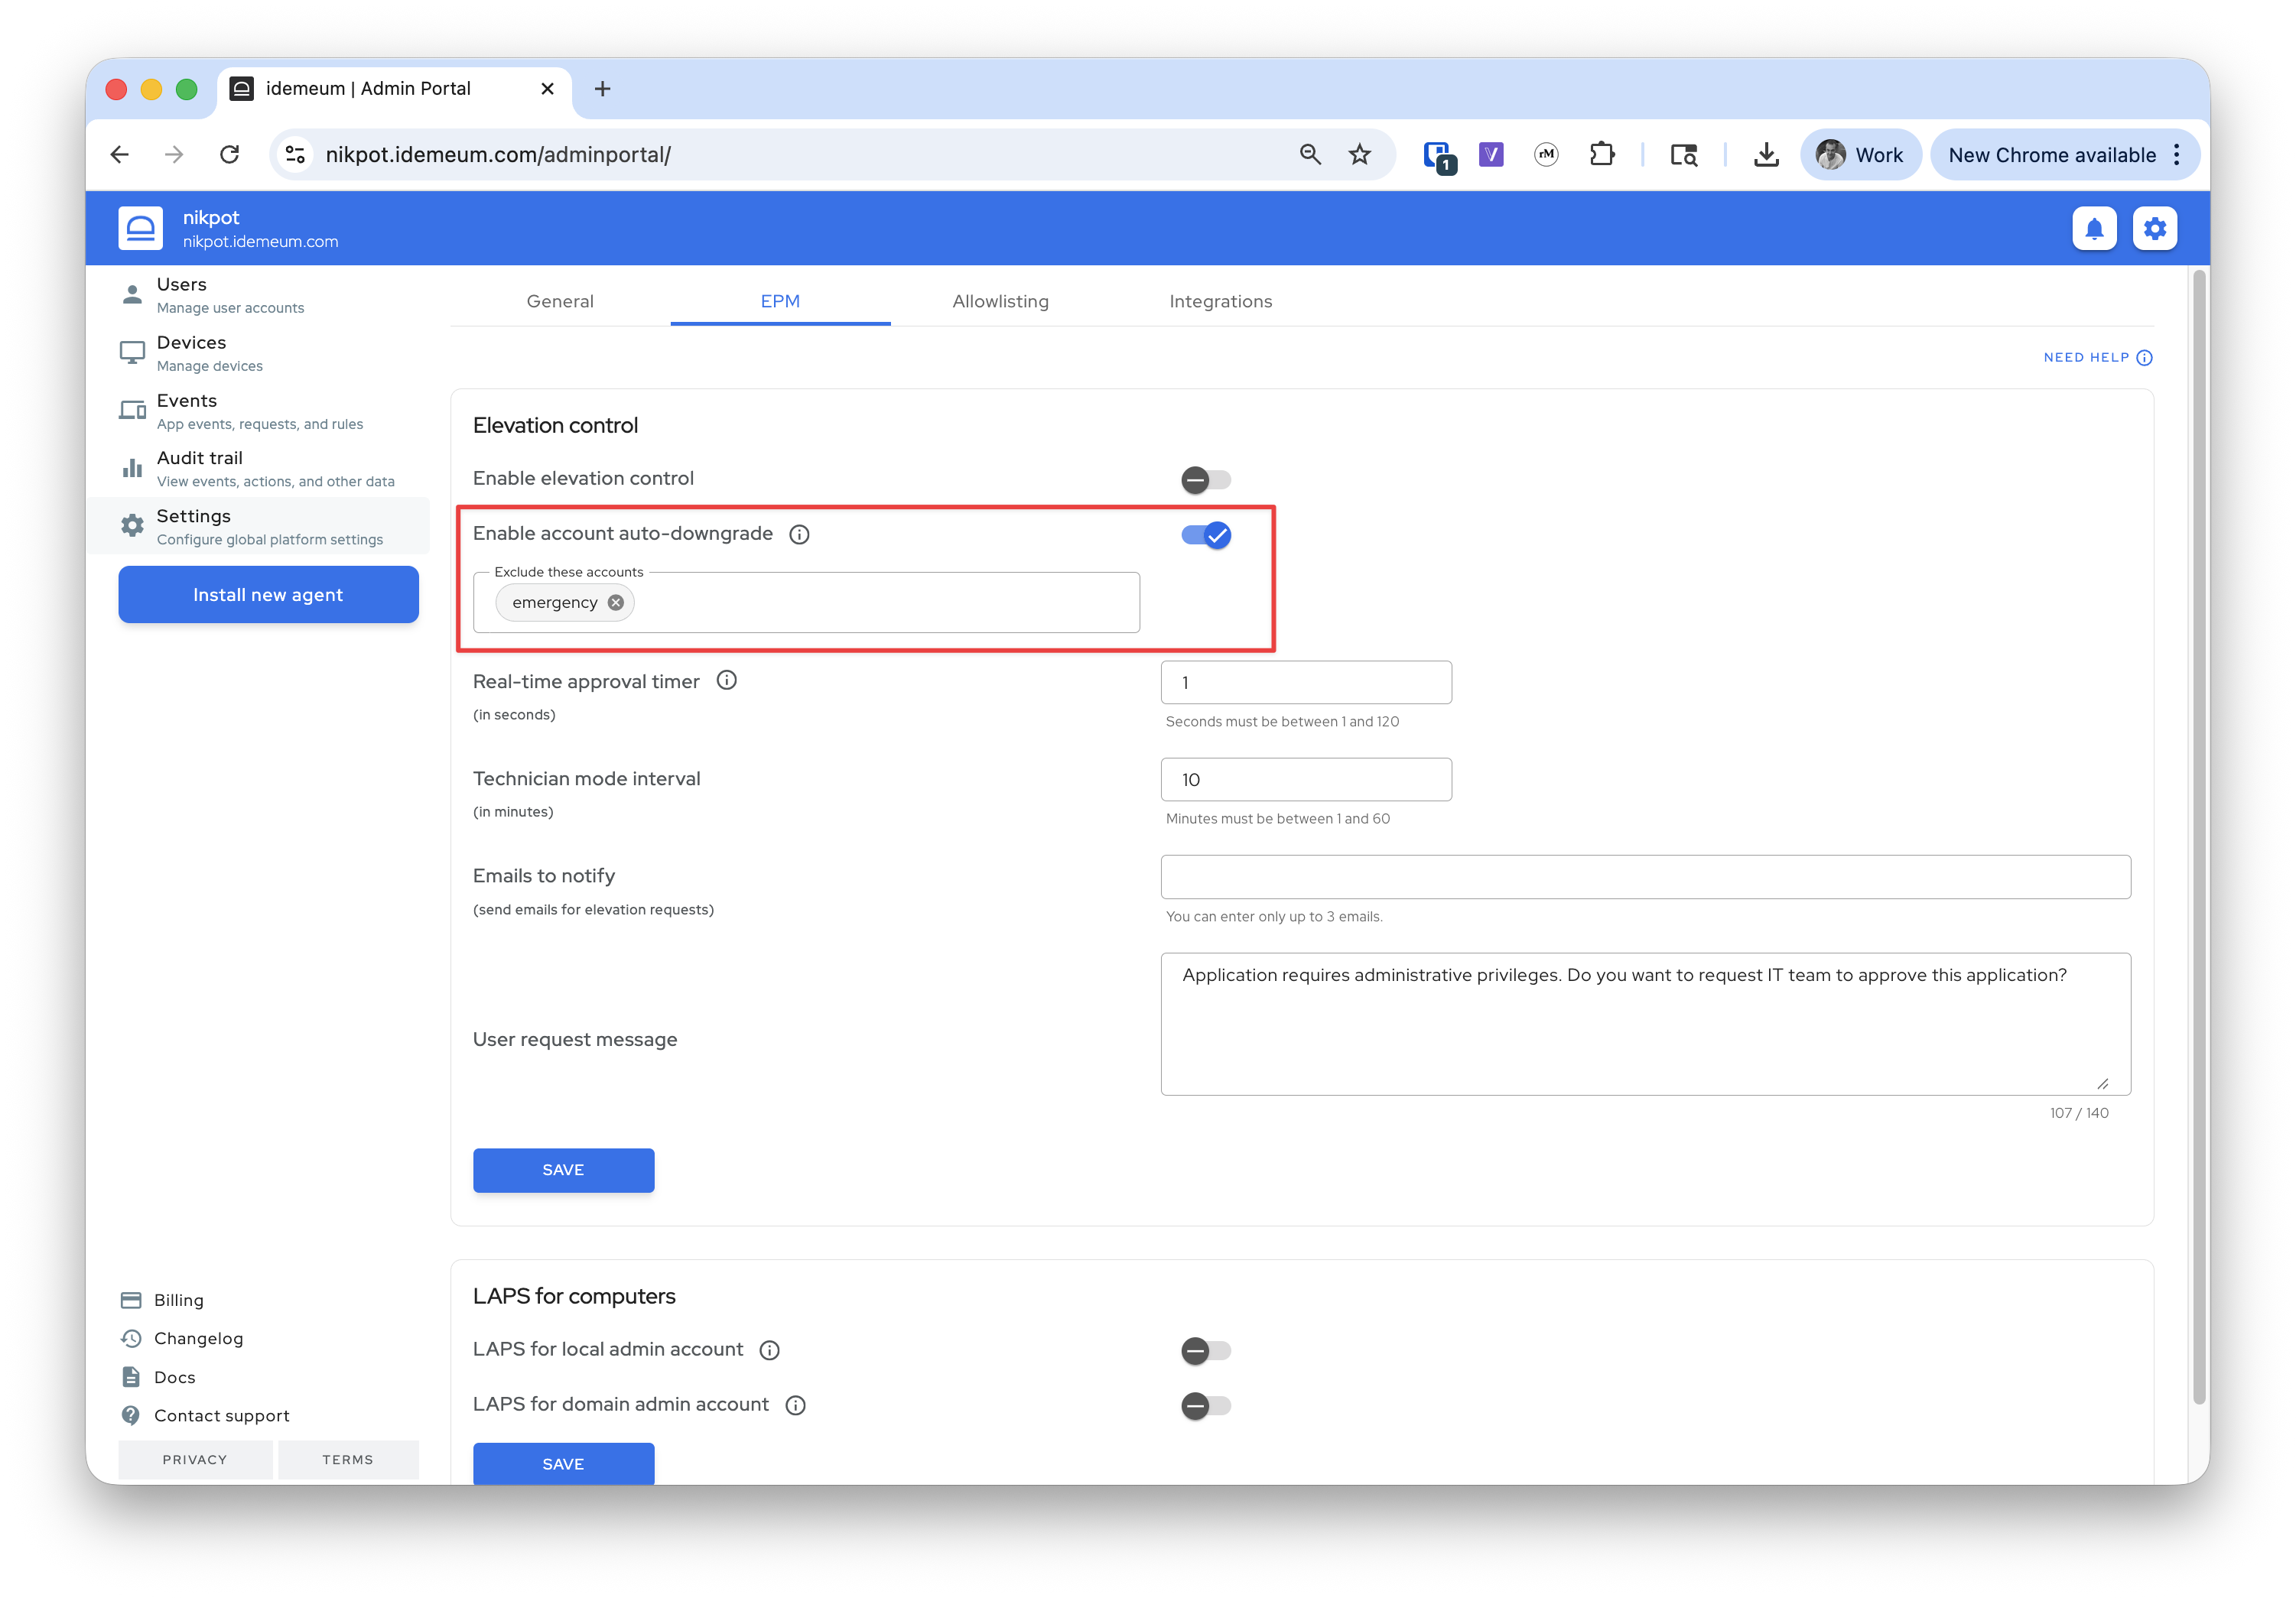Click the info icon next to Real-time approval timer

click(x=727, y=681)
